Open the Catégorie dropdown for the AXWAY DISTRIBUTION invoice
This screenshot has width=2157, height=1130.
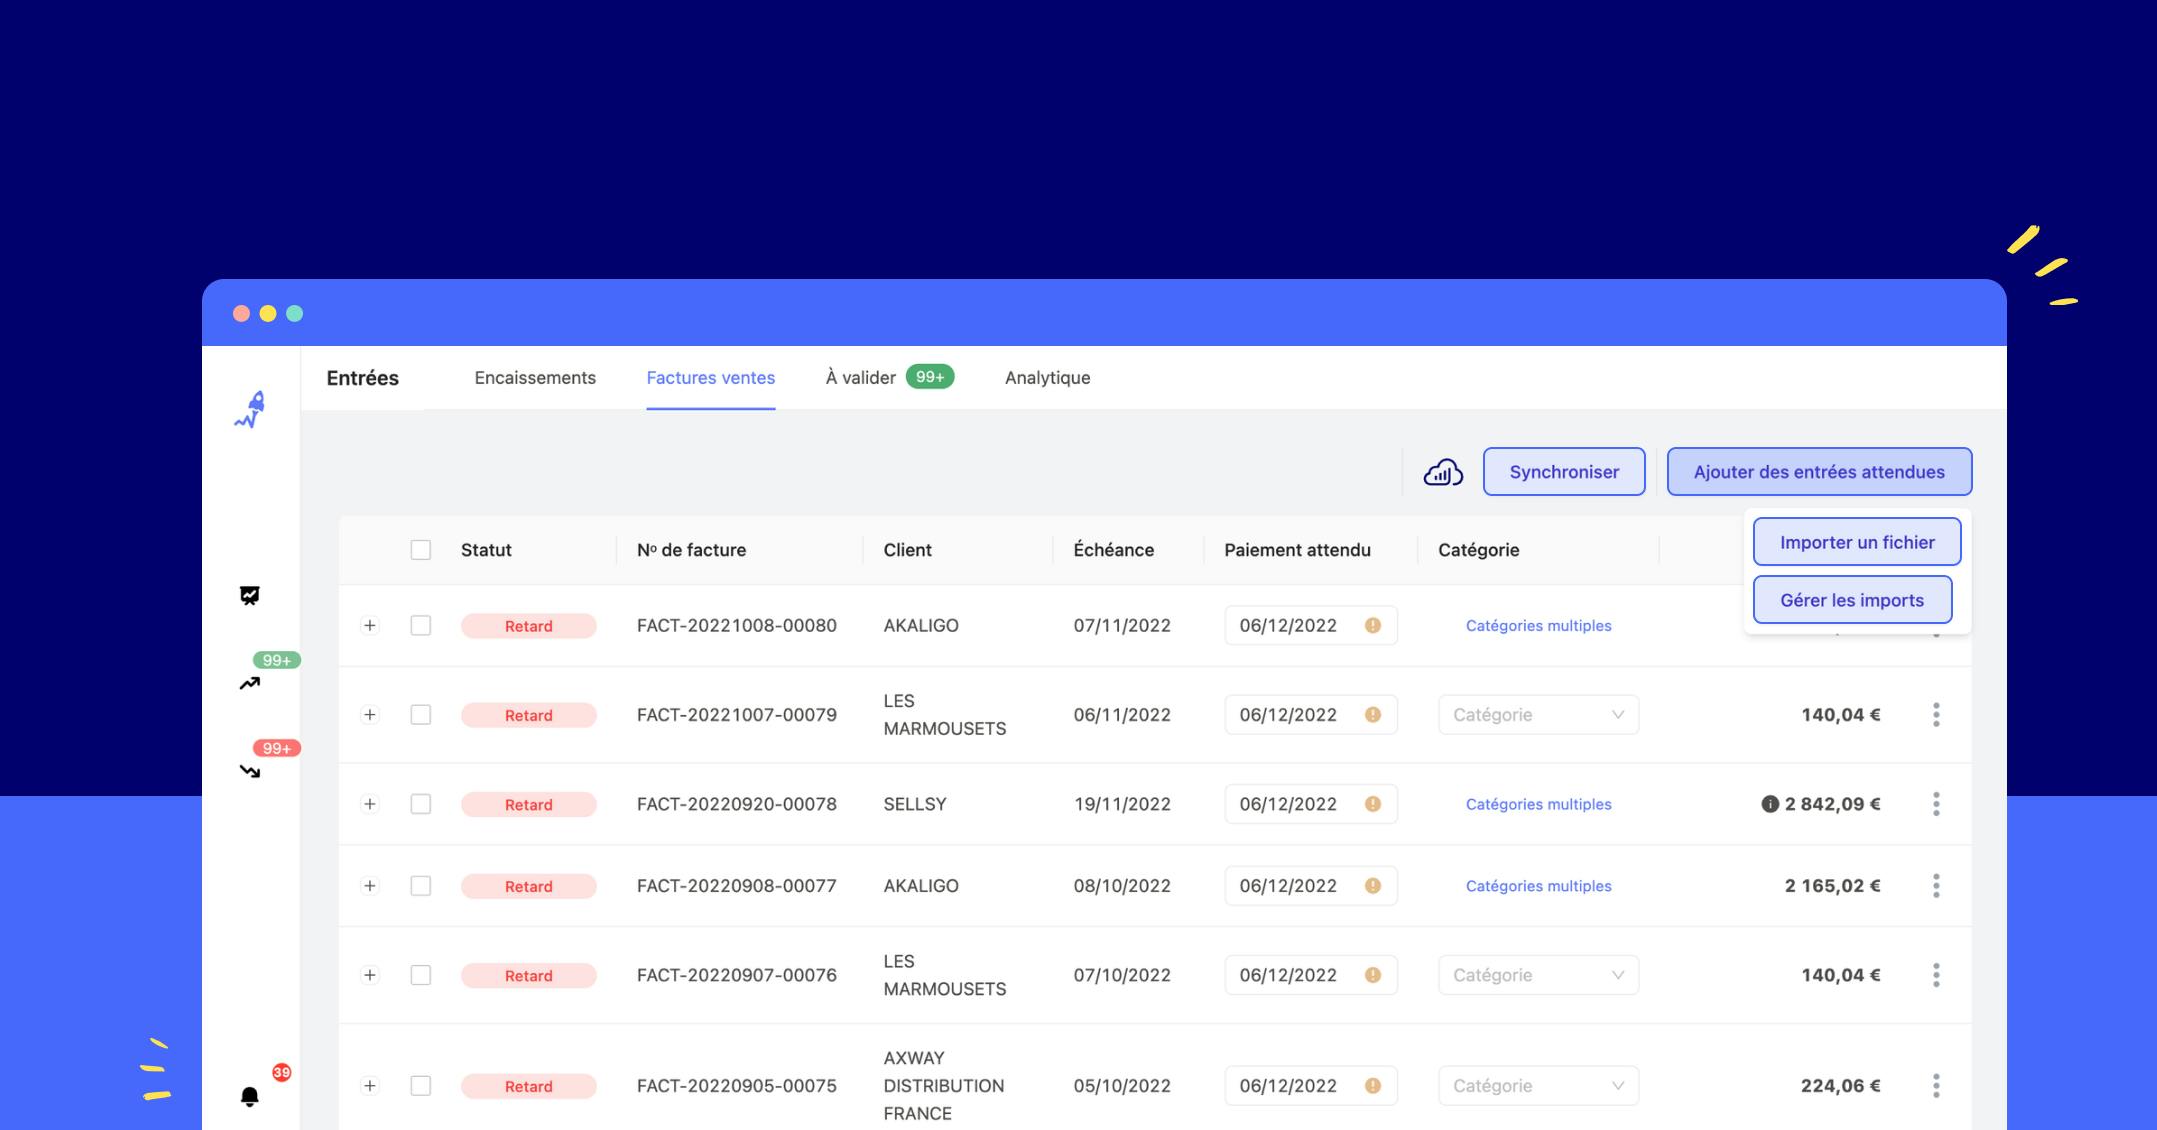pyautogui.click(x=1538, y=1086)
